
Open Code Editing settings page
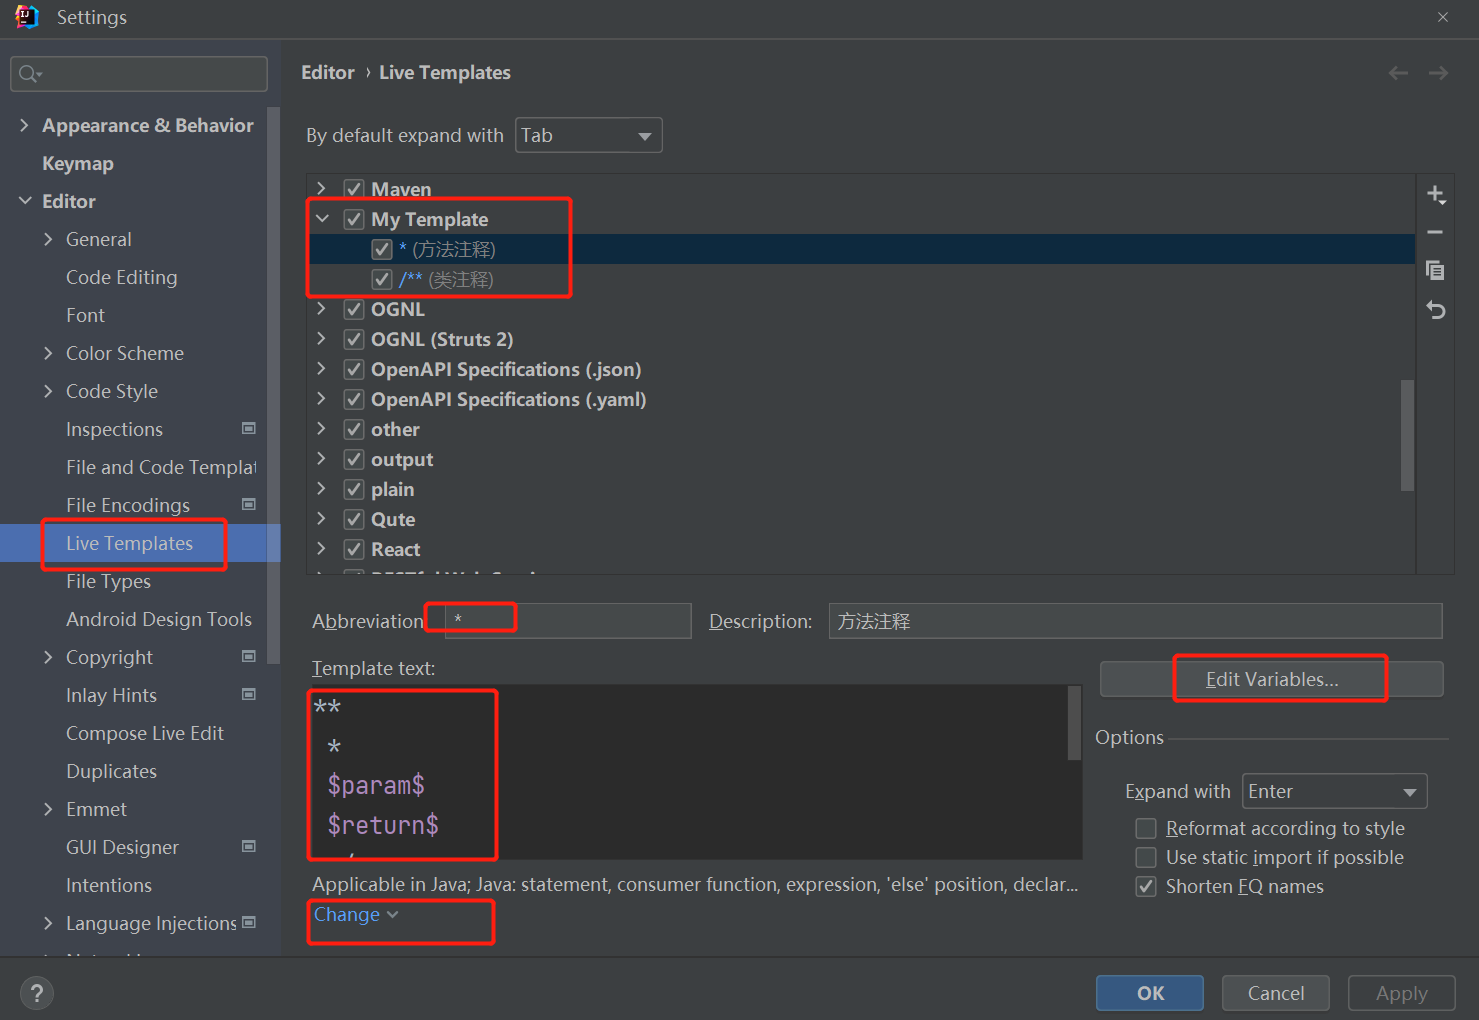point(122,277)
